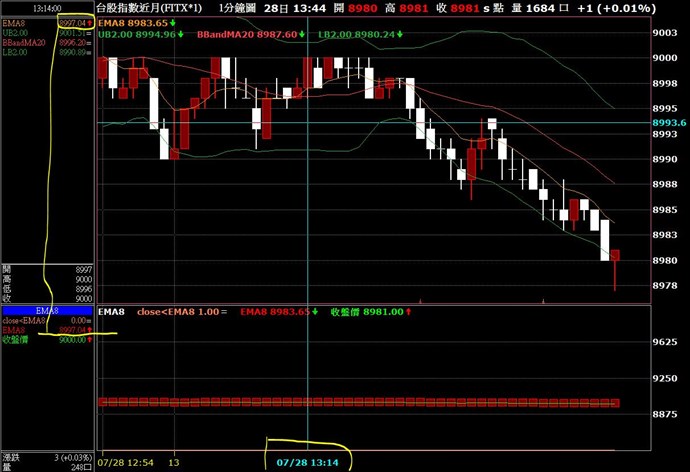Click the last red candlestick near 8980

point(615,257)
